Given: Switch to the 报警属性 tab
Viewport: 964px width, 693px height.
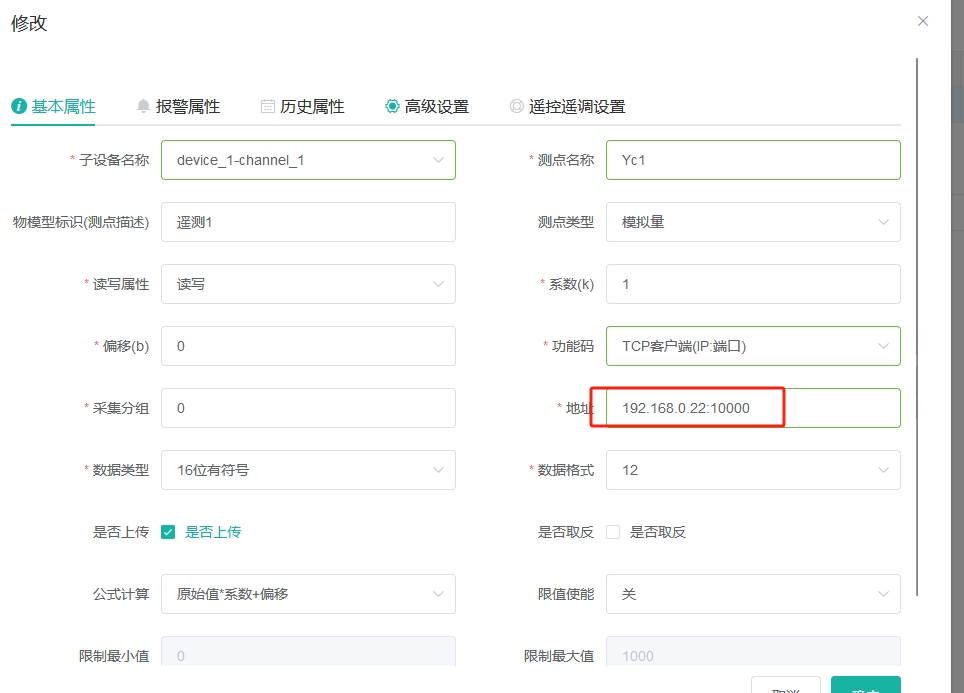Looking at the screenshot, I should pyautogui.click(x=188, y=106).
